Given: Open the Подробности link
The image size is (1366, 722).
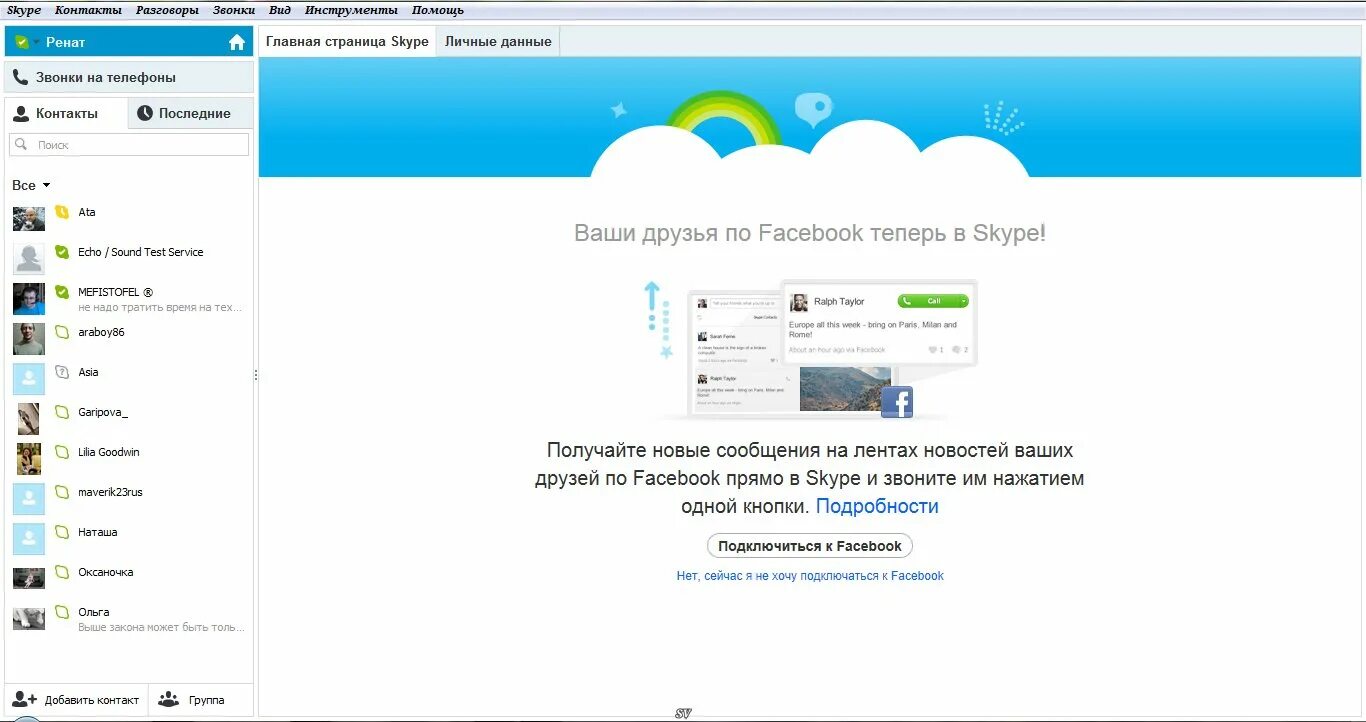Looking at the screenshot, I should 877,506.
